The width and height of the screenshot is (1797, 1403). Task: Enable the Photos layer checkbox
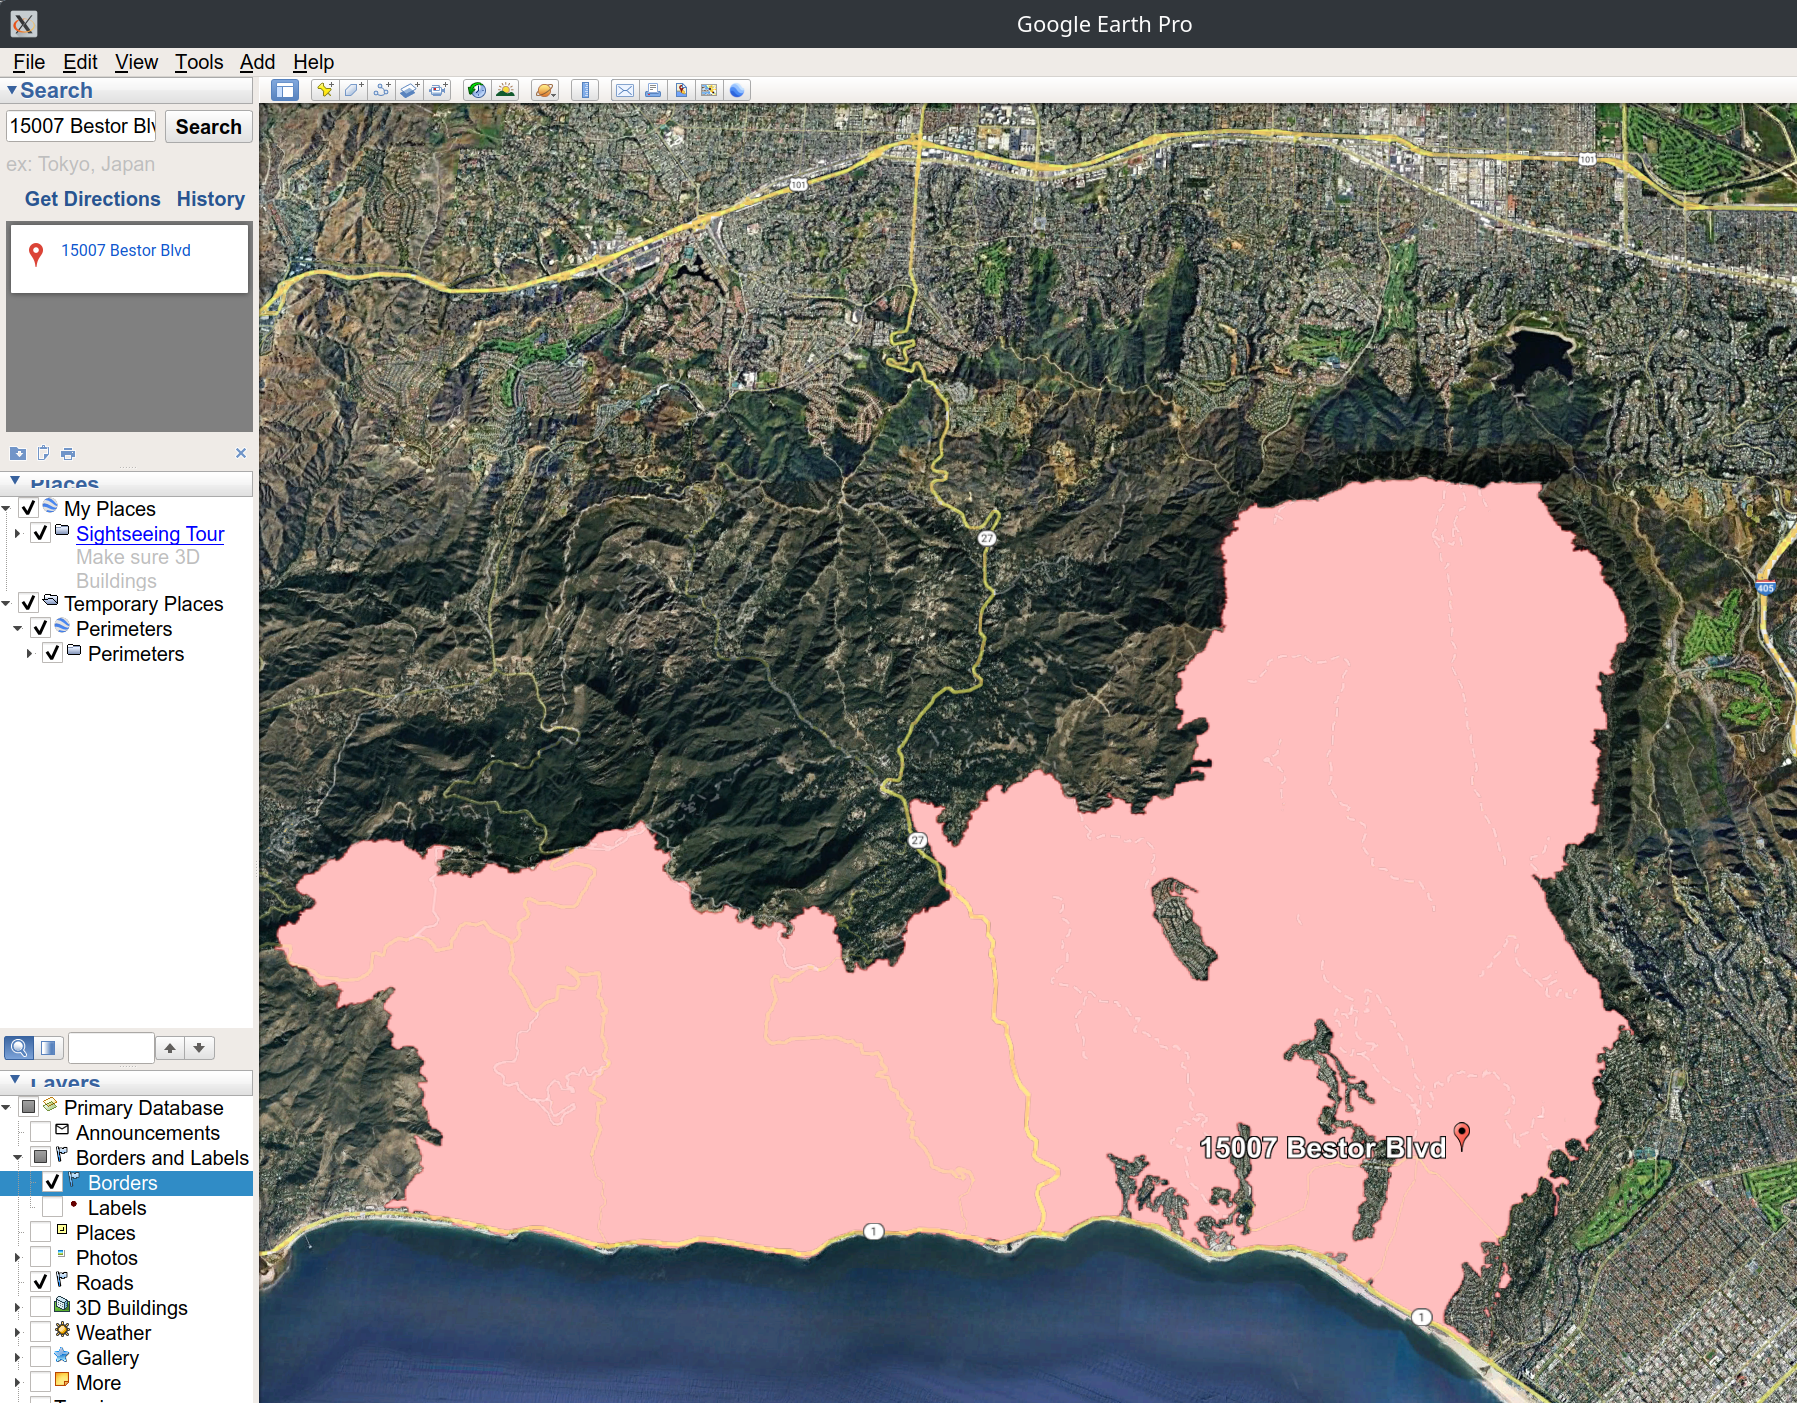point(41,1257)
